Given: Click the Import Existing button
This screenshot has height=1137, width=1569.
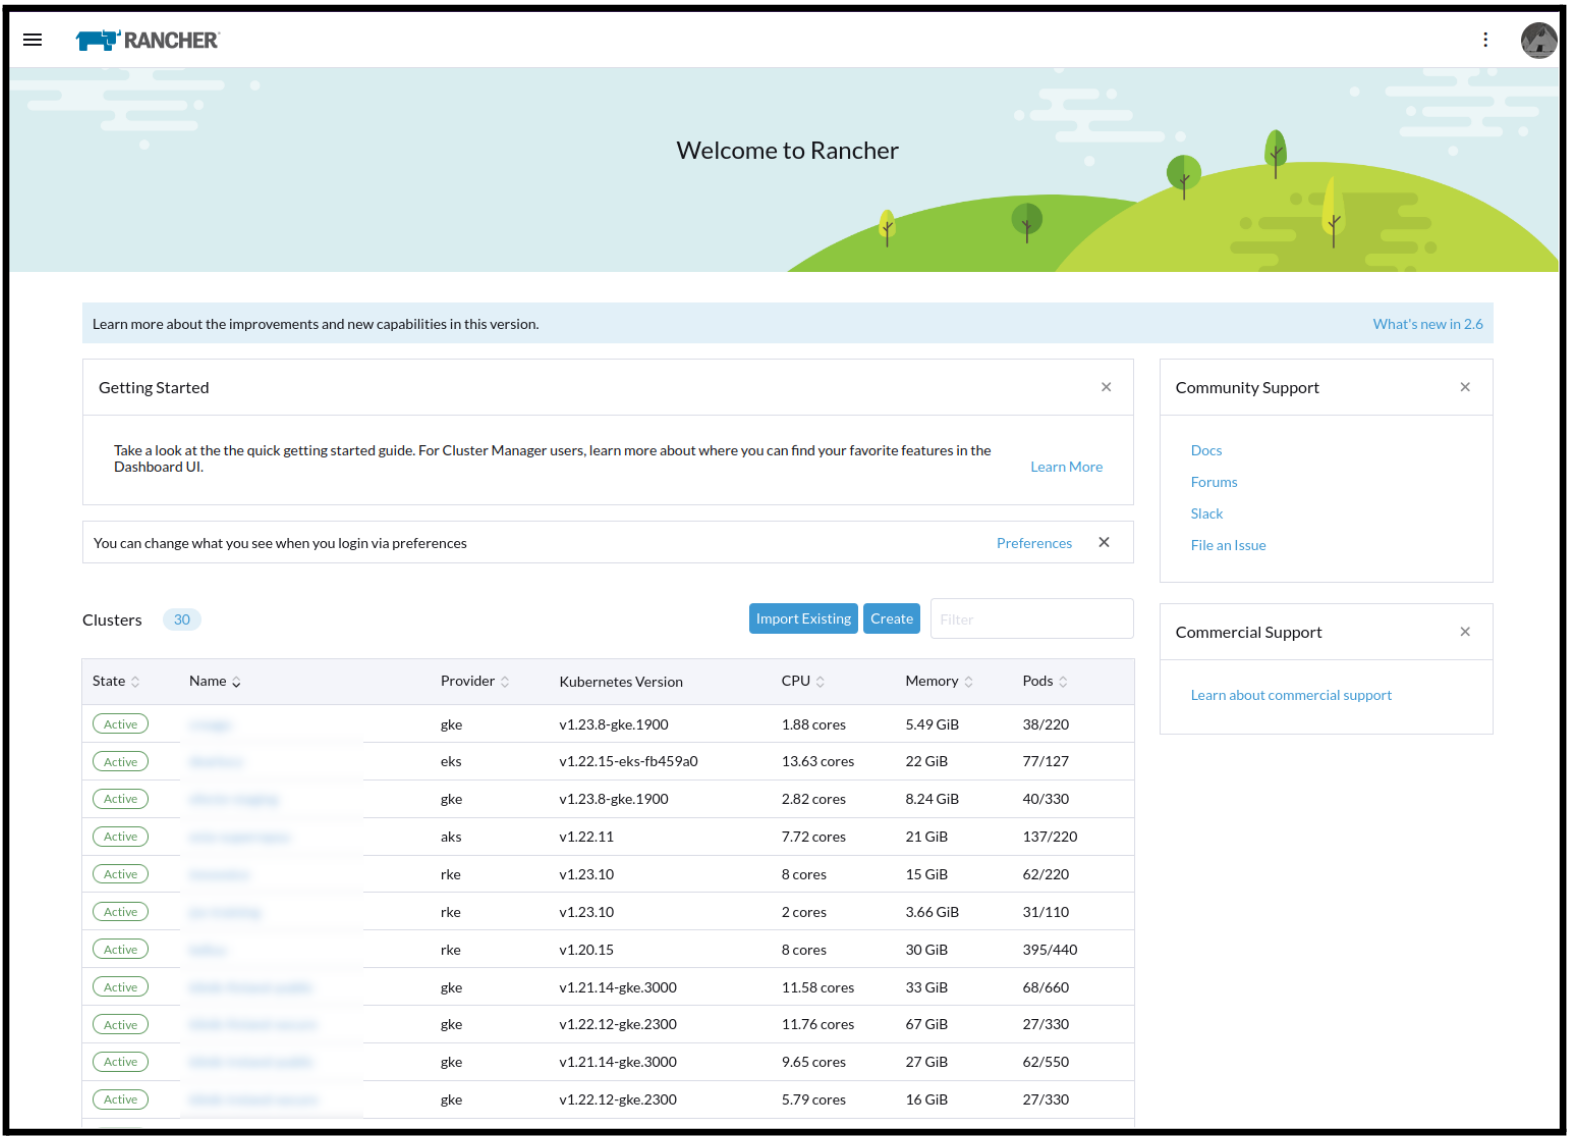Looking at the screenshot, I should [x=803, y=619].
